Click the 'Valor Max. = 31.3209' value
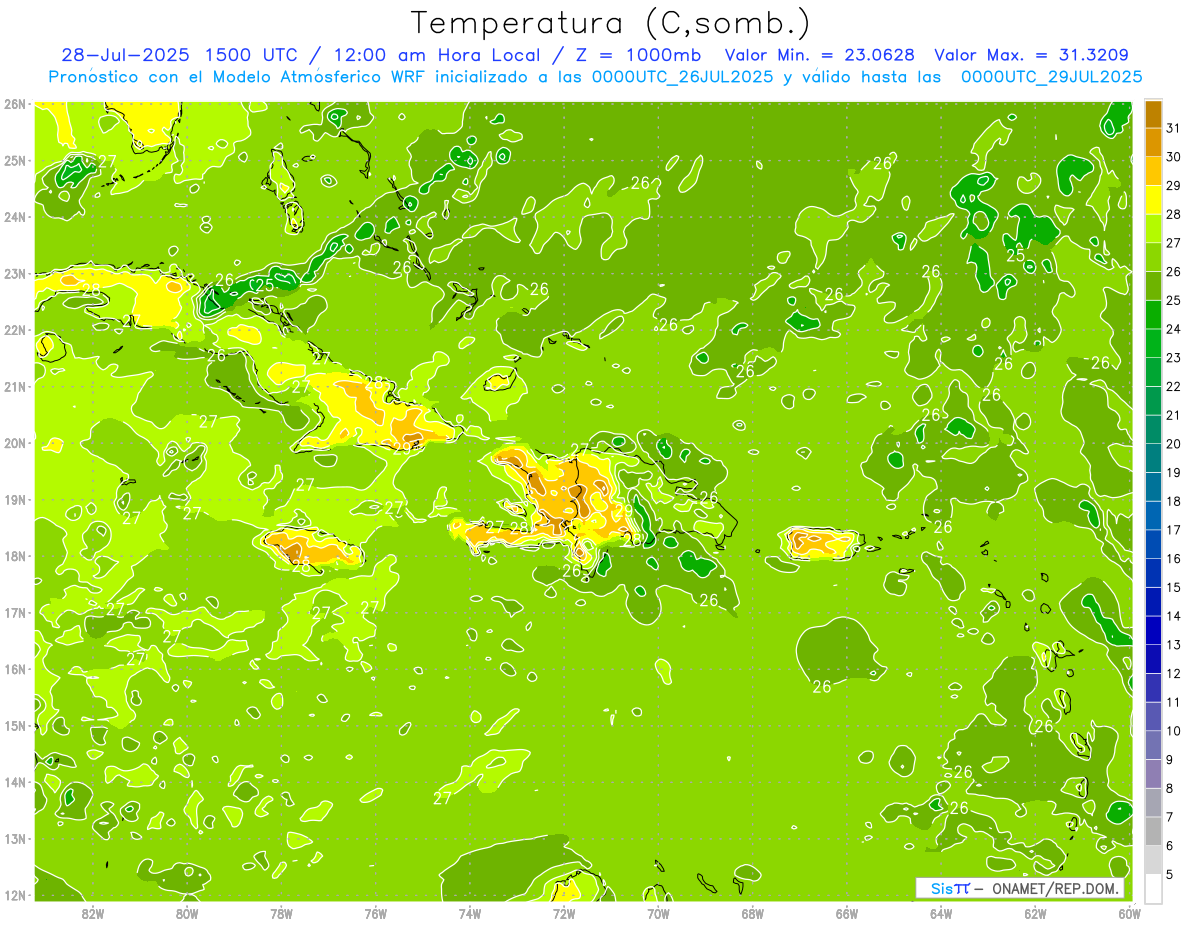 pyautogui.click(x=1032, y=55)
